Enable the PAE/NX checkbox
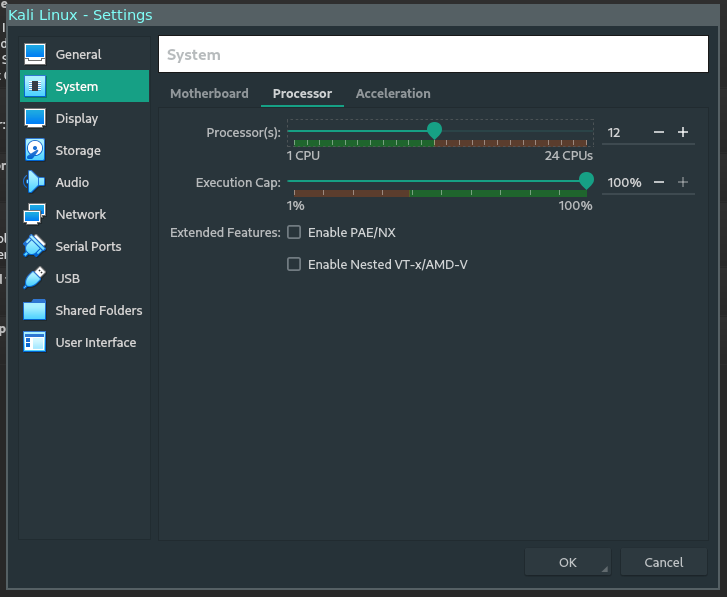Viewport: 727px width, 597px height. tap(294, 232)
